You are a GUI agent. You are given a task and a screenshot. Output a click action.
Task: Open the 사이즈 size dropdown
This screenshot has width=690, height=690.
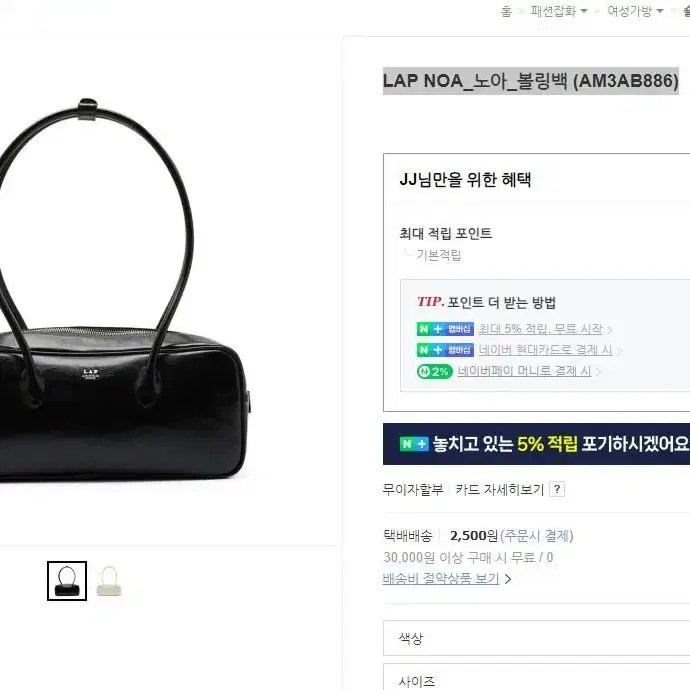536,678
